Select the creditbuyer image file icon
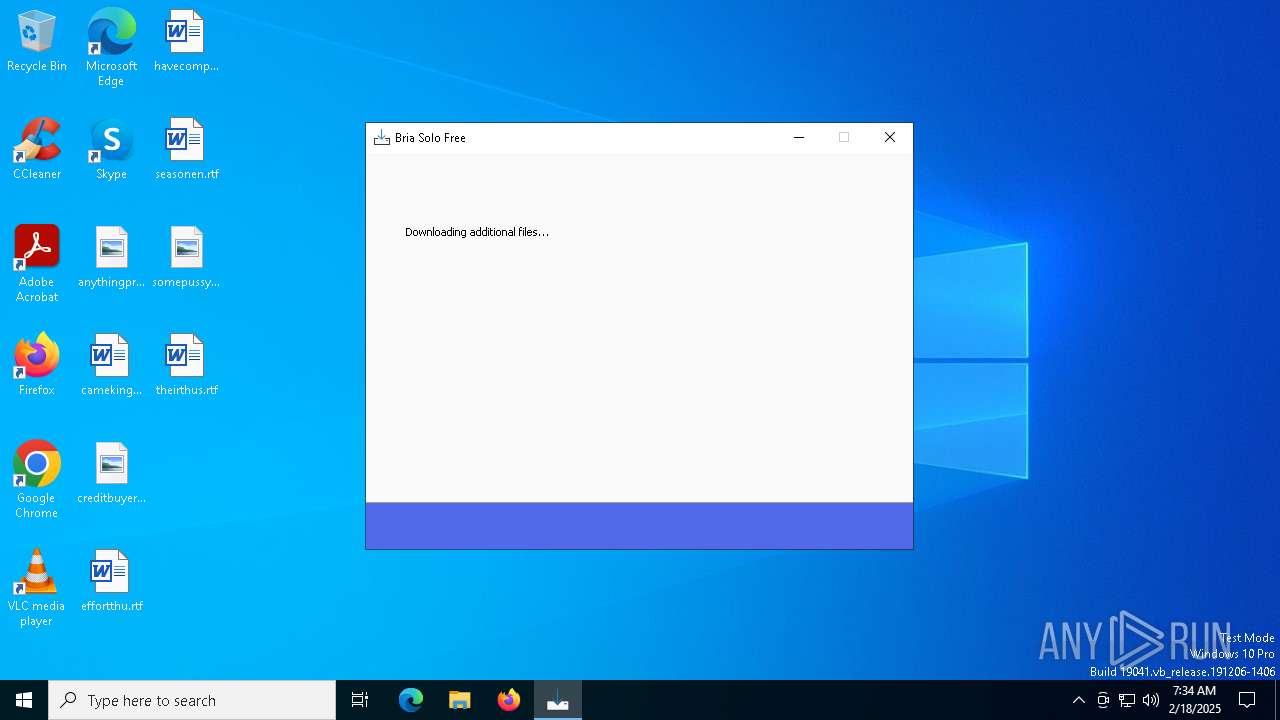The image size is (1280, 720). [x=111, y=474]
